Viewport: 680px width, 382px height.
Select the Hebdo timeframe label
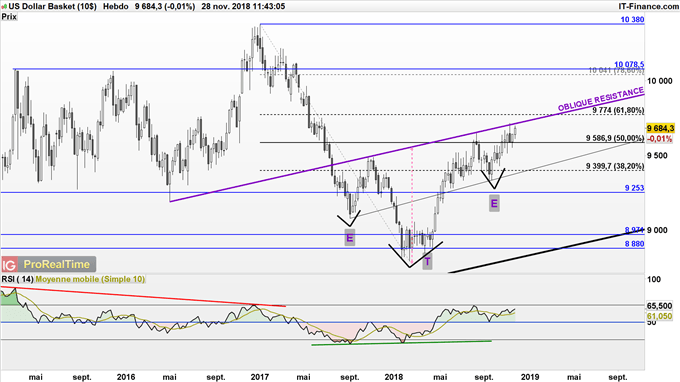point(116,7)
